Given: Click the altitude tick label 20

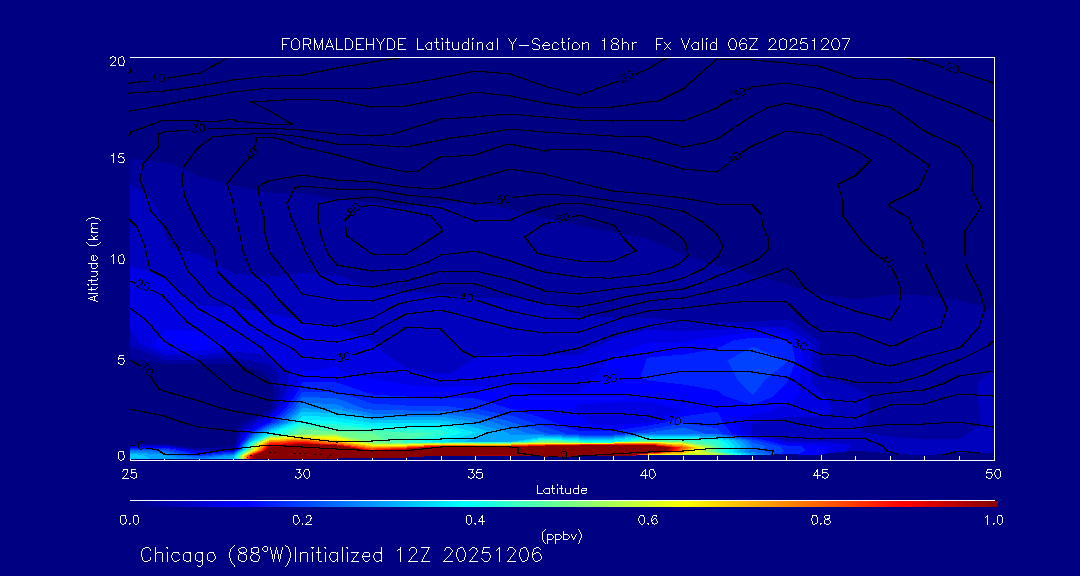Looking at the screenshot, I should click(x=115, y=61).
